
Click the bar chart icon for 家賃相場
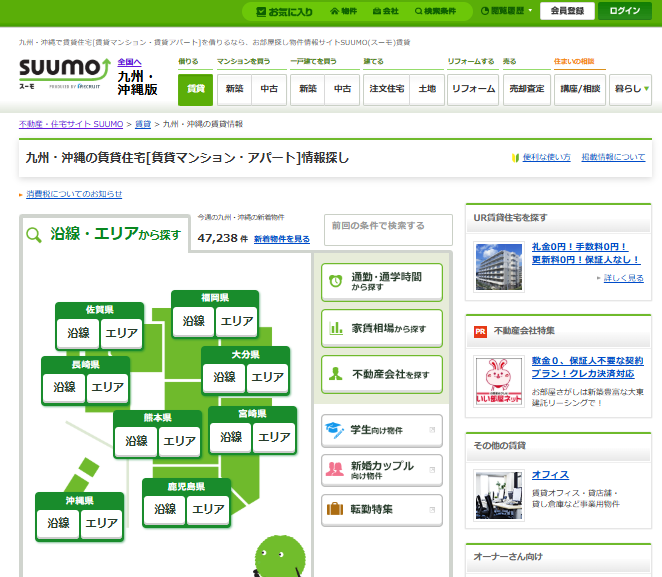point(335,328)
